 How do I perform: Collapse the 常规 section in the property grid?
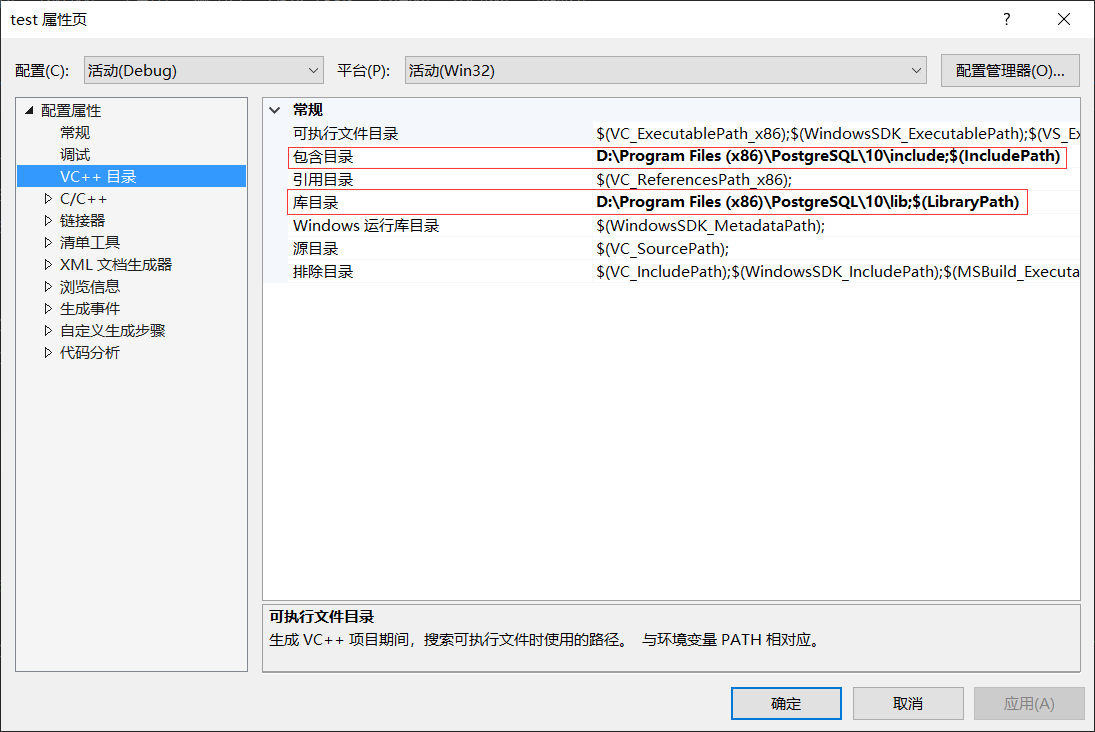click(274, 110)
